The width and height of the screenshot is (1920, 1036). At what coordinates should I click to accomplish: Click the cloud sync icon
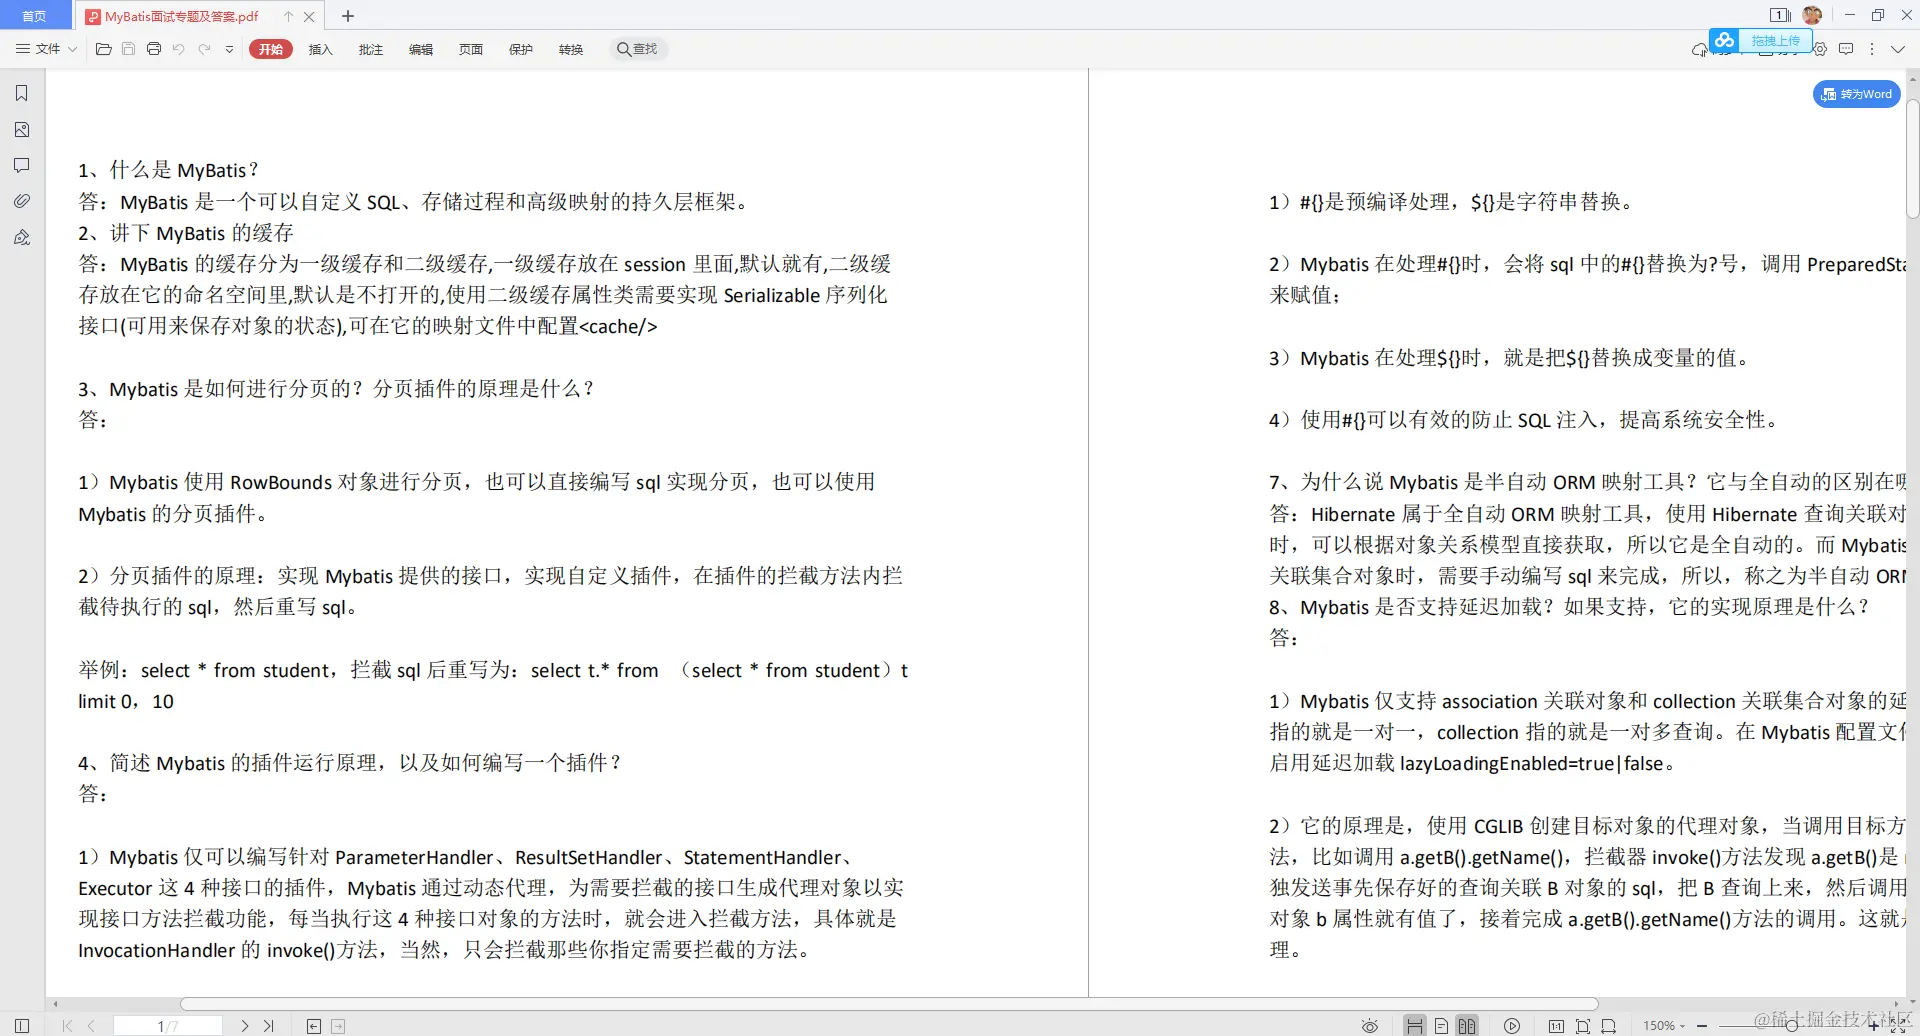(x=1698, y=49)
